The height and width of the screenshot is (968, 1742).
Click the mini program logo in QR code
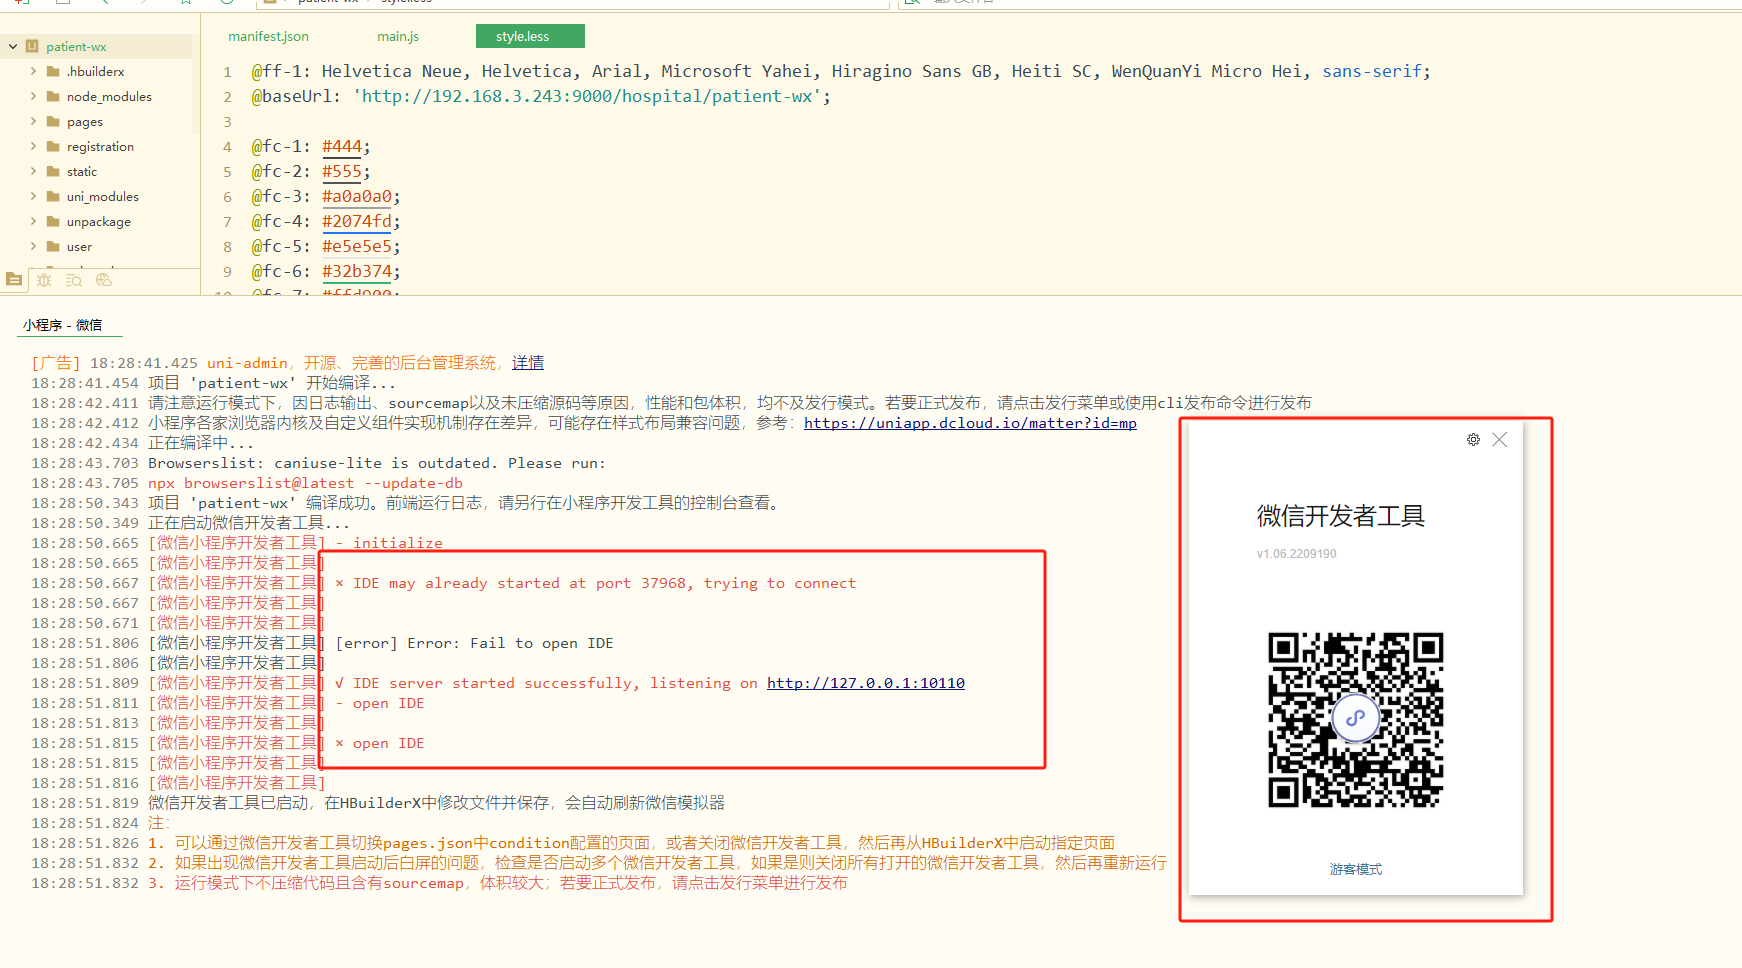1356,718
